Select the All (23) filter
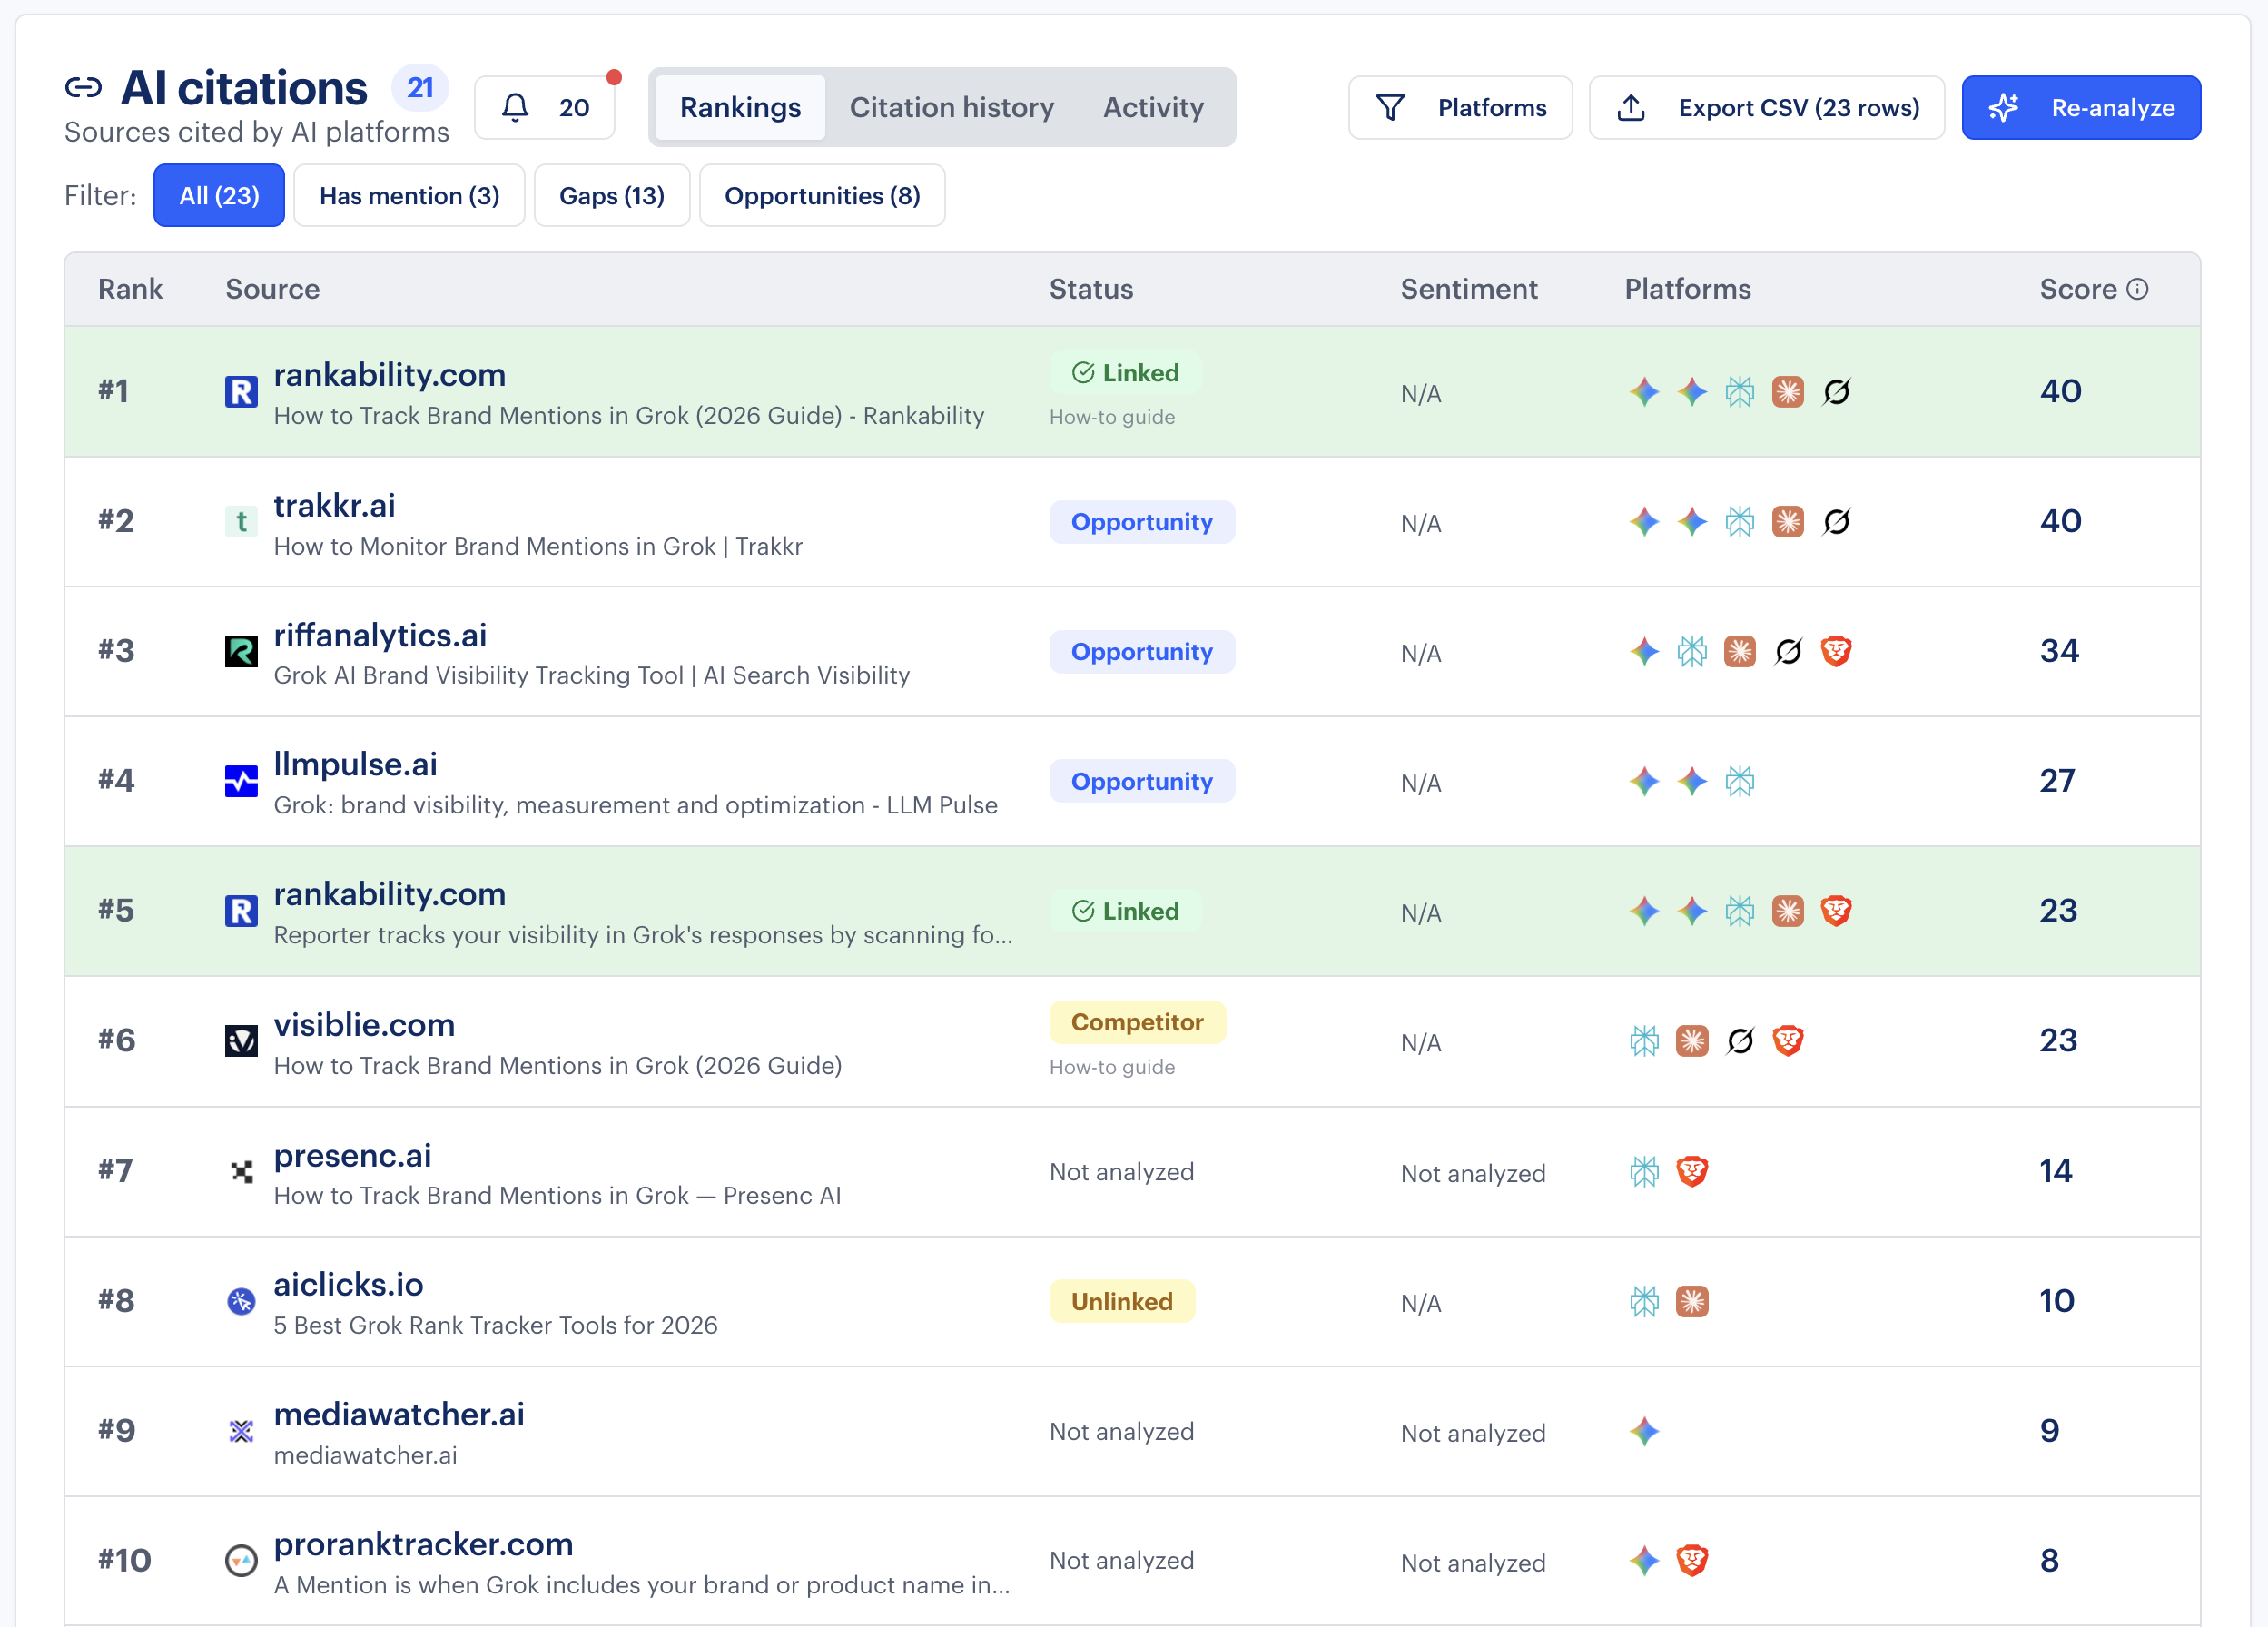This screenshot has width=2268, height=1627. coord(219,195)
